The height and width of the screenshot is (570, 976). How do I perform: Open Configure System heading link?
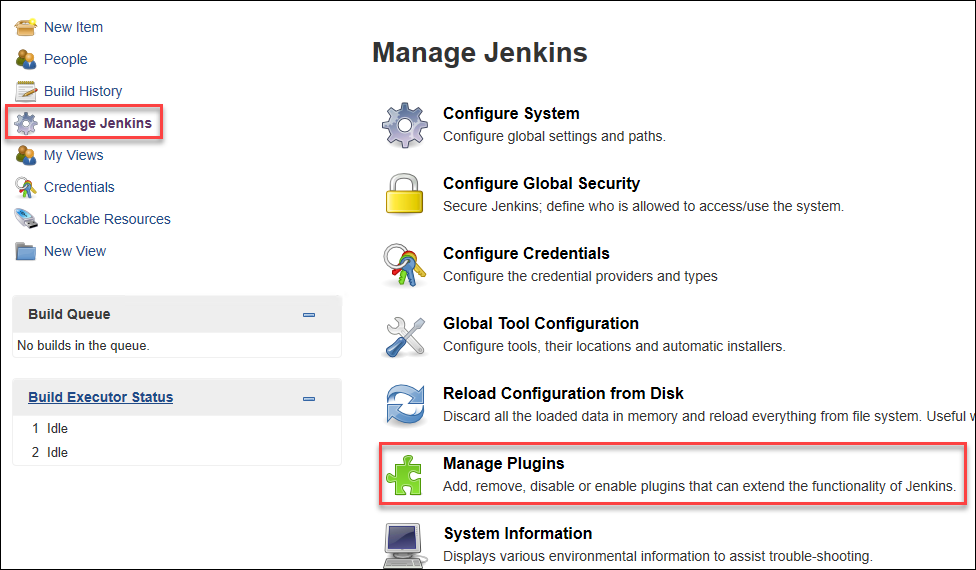click(x=511, y=113)
